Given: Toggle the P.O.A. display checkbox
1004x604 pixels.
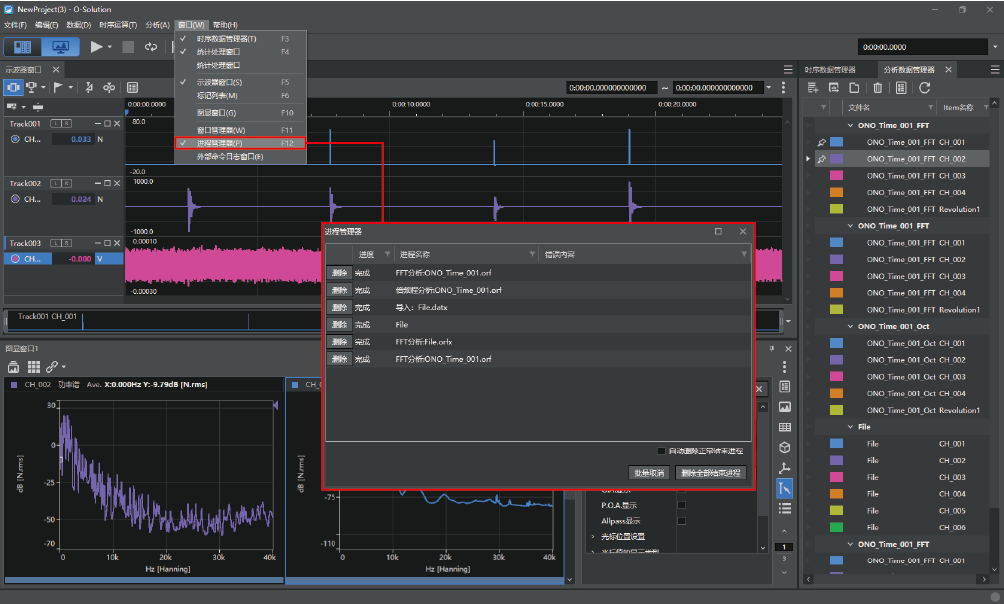Looking at the screenshot, I should 681,505.
